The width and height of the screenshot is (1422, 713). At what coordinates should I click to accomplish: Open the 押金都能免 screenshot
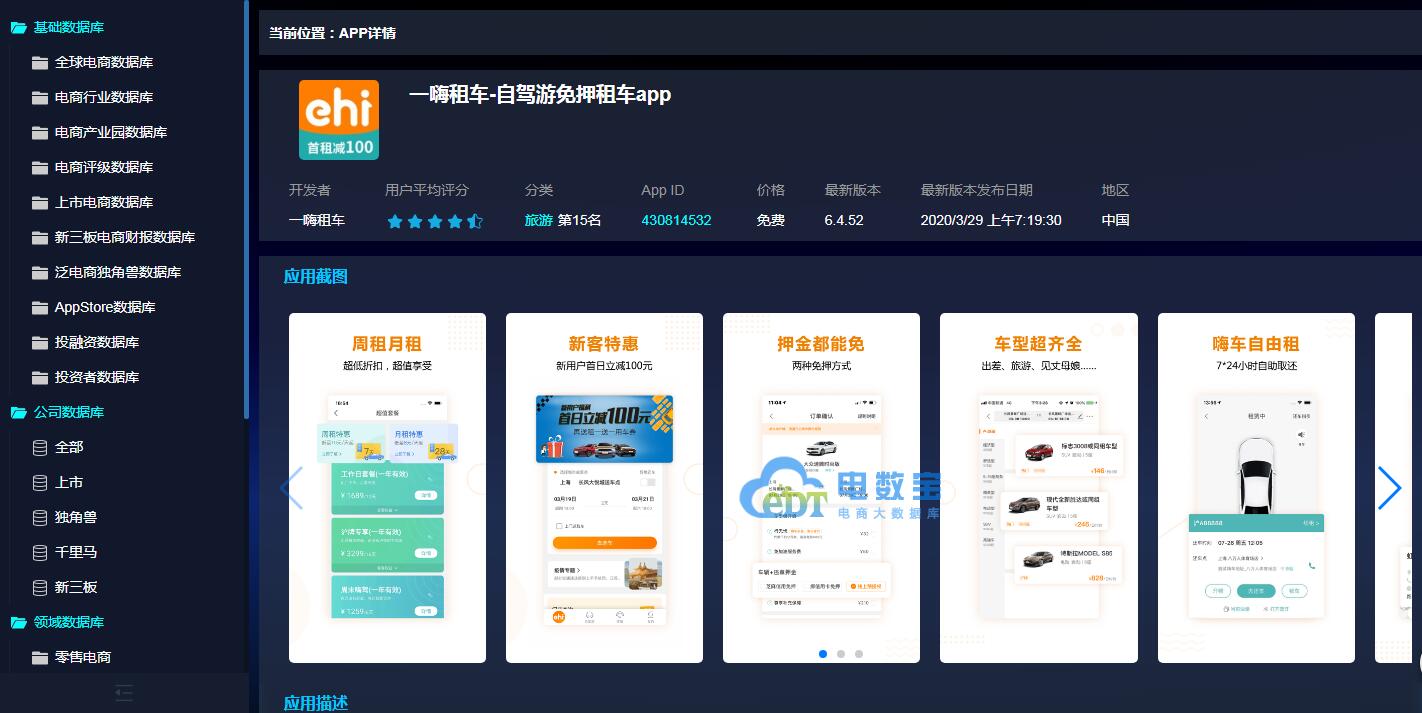821,488
